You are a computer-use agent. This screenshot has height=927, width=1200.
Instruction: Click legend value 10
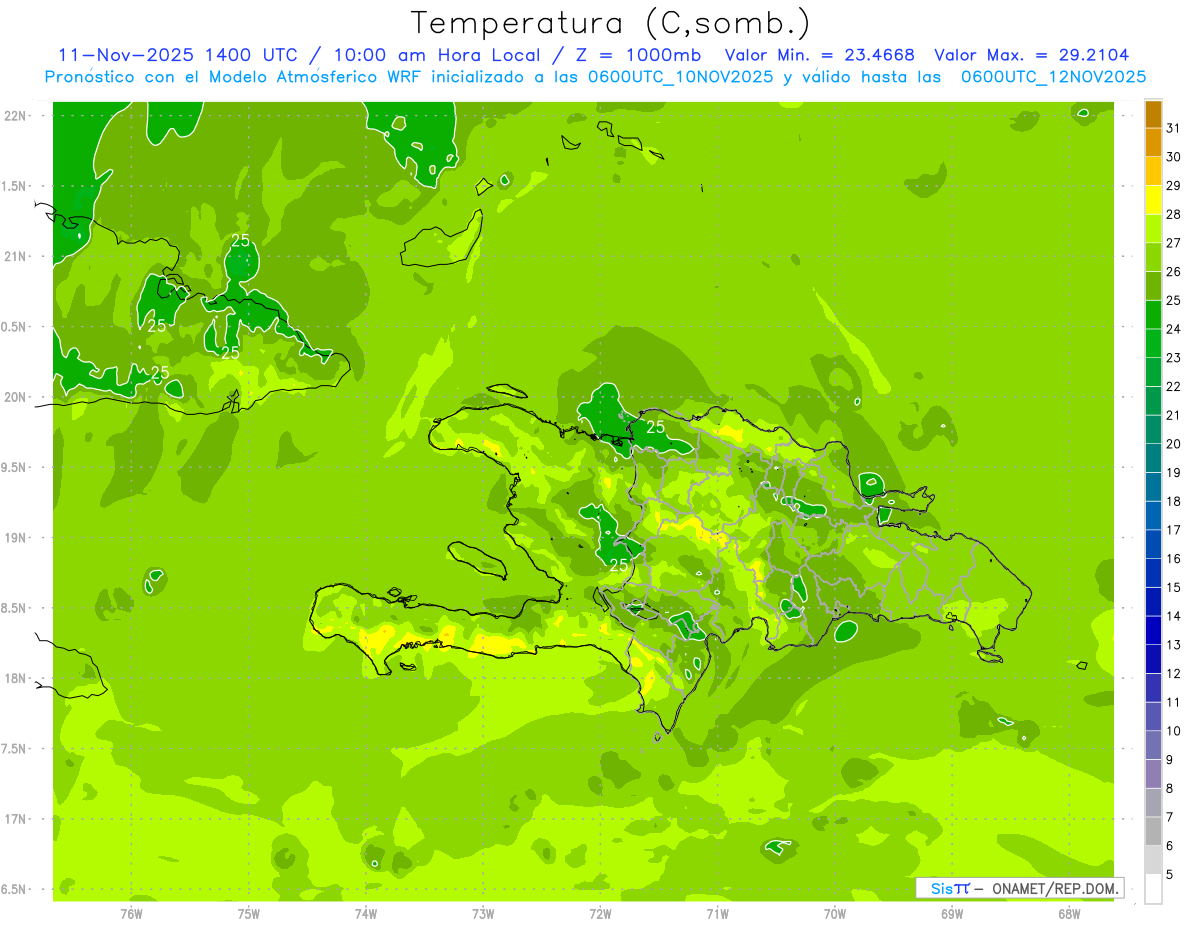pos(1174,730)
